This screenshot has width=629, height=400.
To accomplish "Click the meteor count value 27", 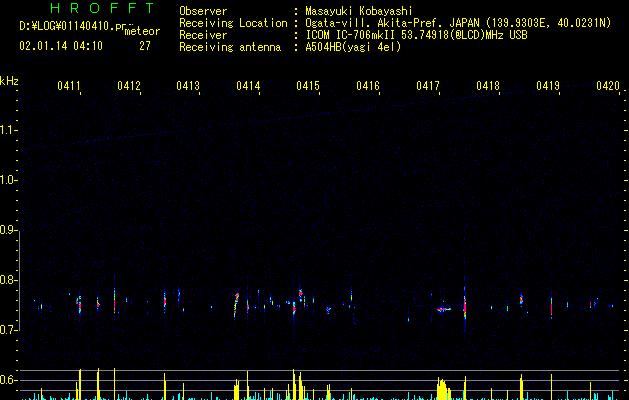I will click(145, 46).
